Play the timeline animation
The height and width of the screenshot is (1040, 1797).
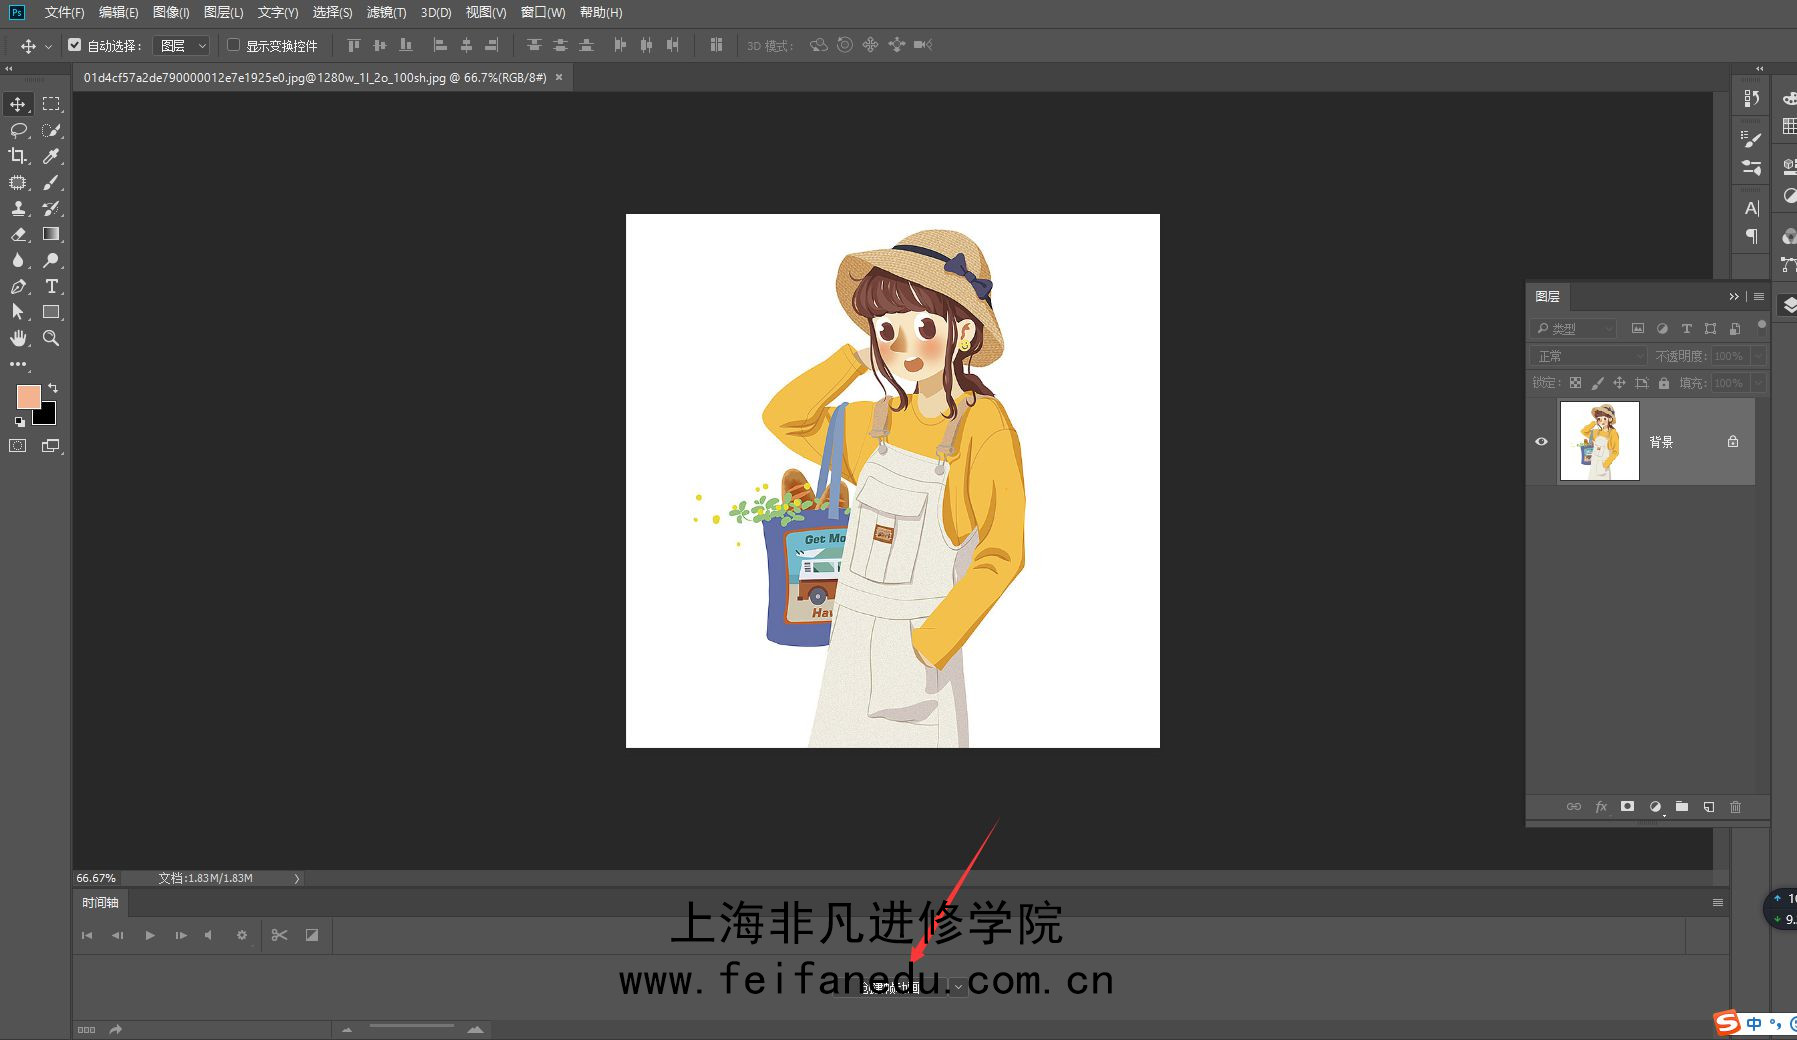(150, 935)
